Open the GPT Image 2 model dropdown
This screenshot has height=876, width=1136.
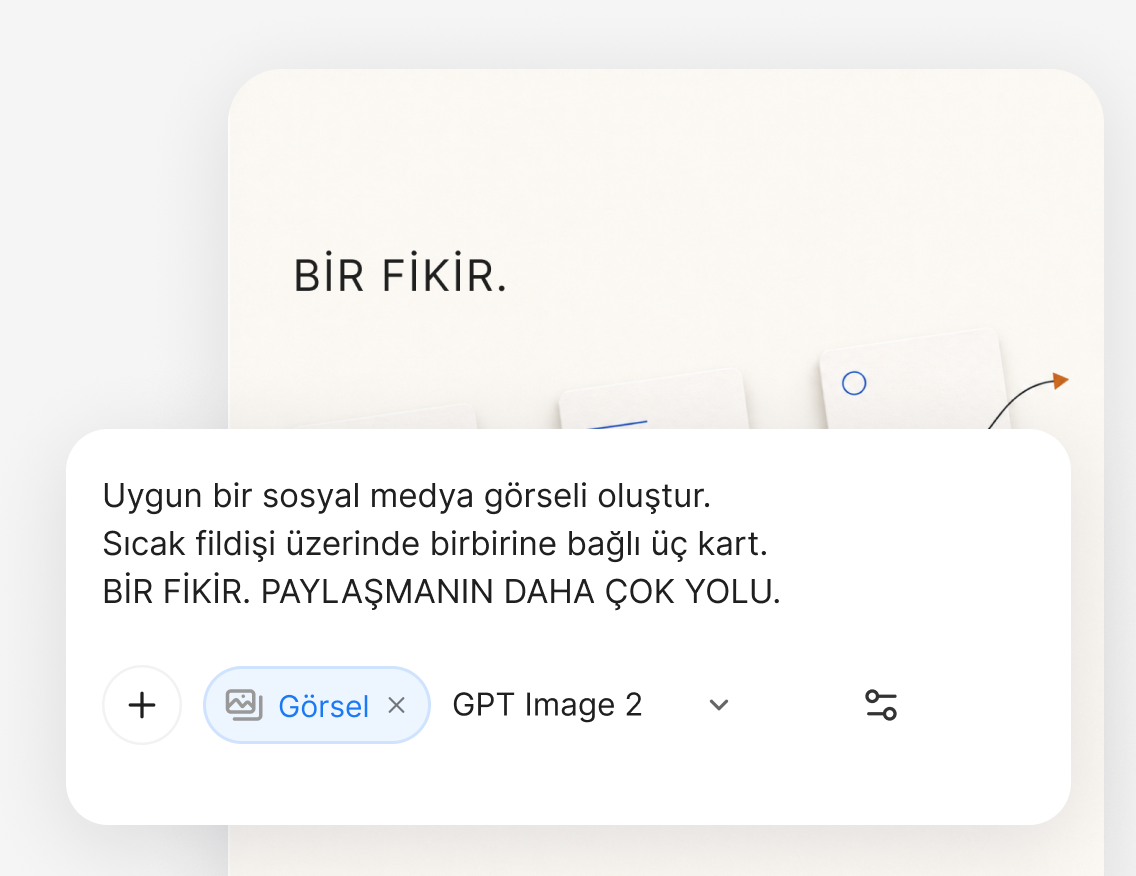[x=591, y=705]
